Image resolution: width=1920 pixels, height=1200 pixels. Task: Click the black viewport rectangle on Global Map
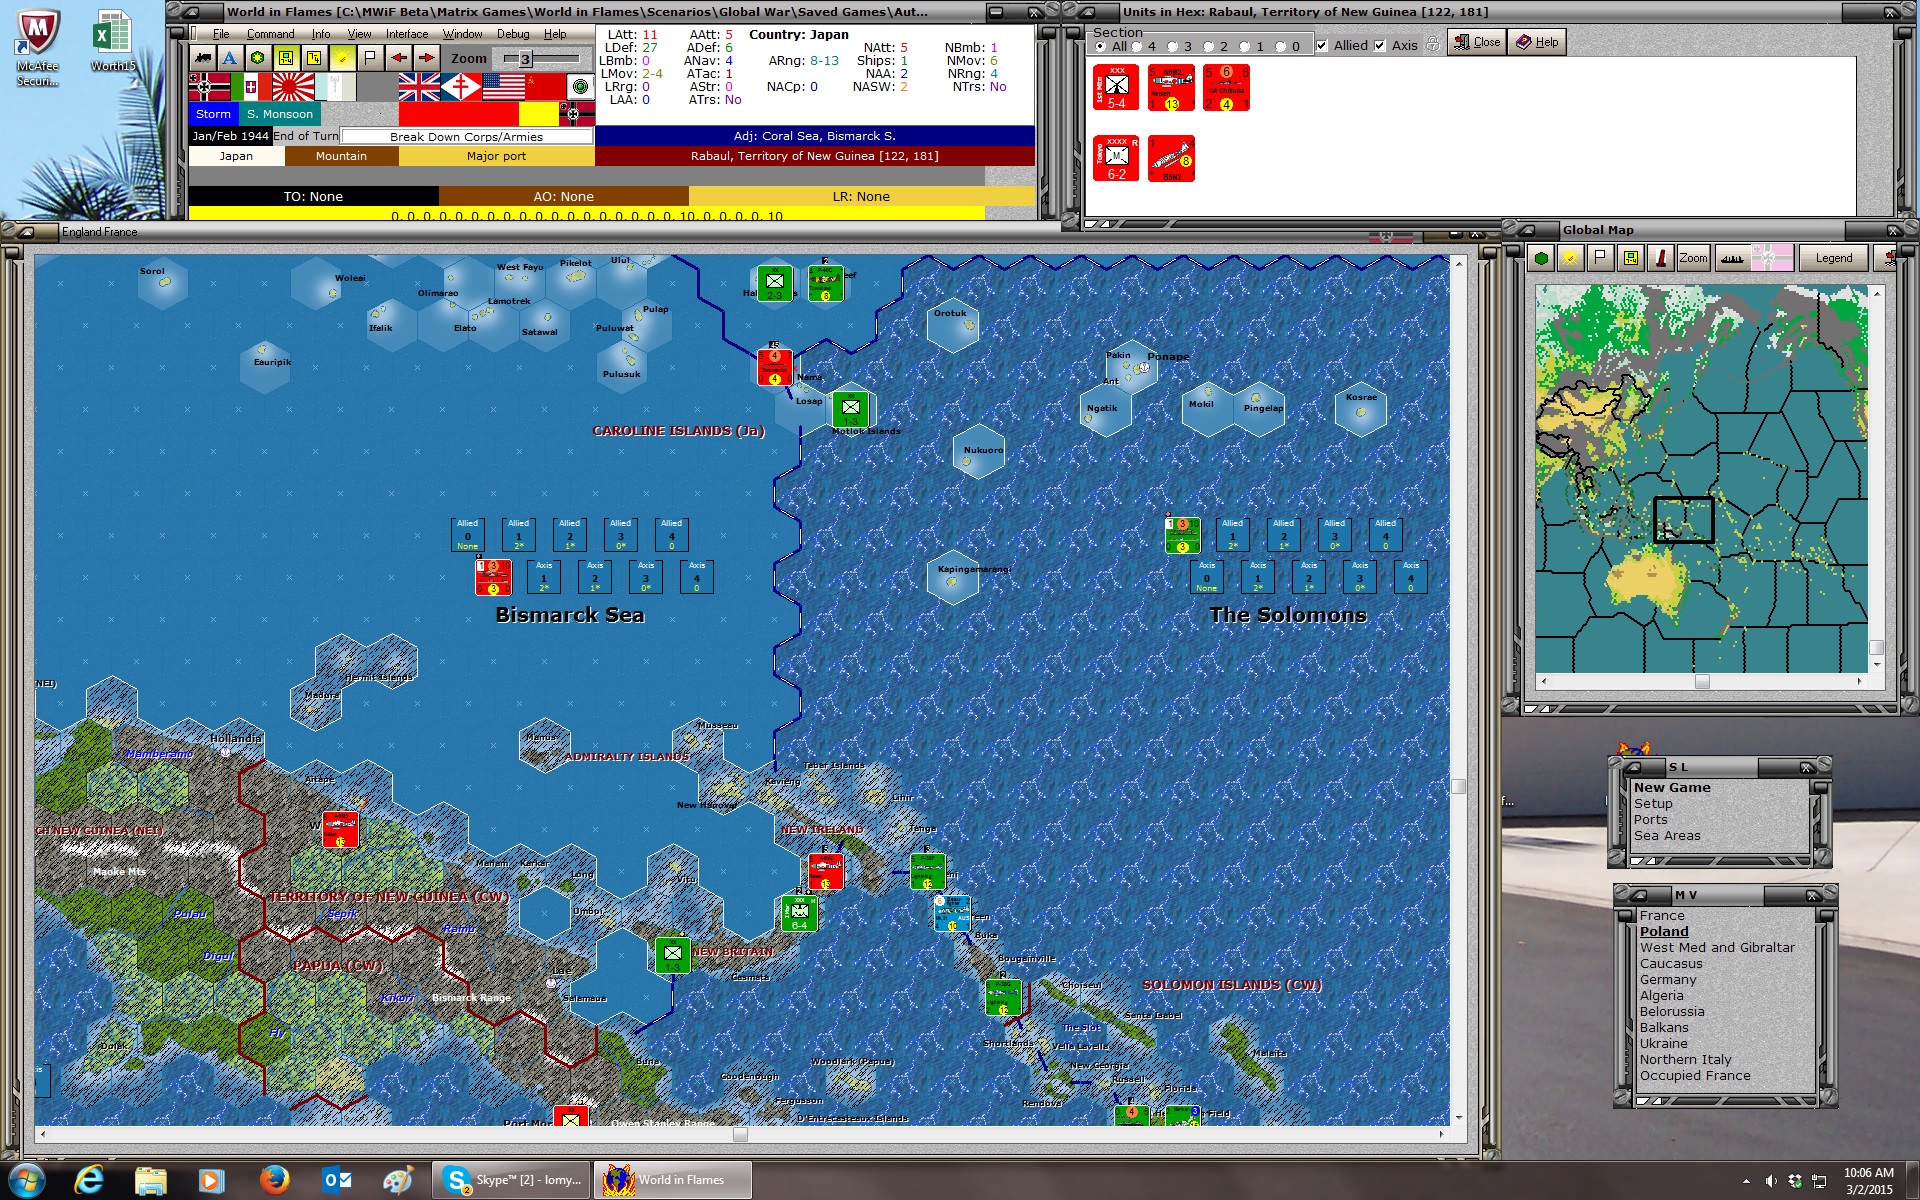1683,519
